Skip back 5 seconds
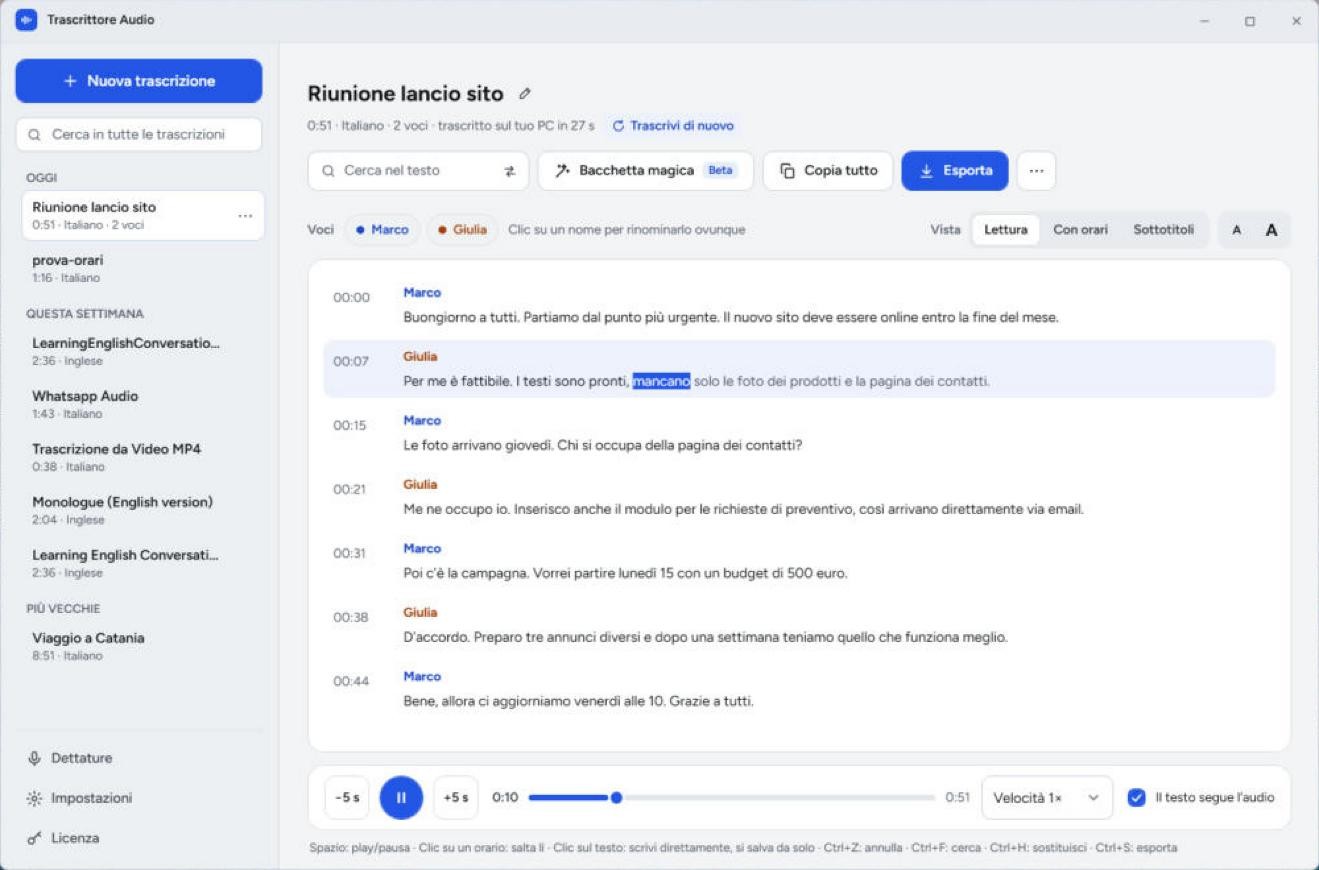The width and height of the screenshot is (1319, 870). coord(347,797)
